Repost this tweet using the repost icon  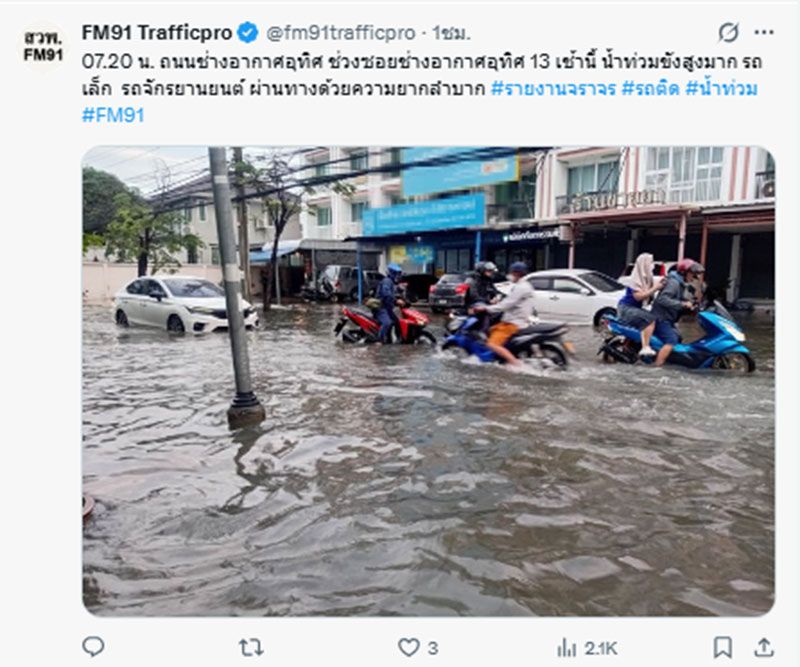point(251,646)
